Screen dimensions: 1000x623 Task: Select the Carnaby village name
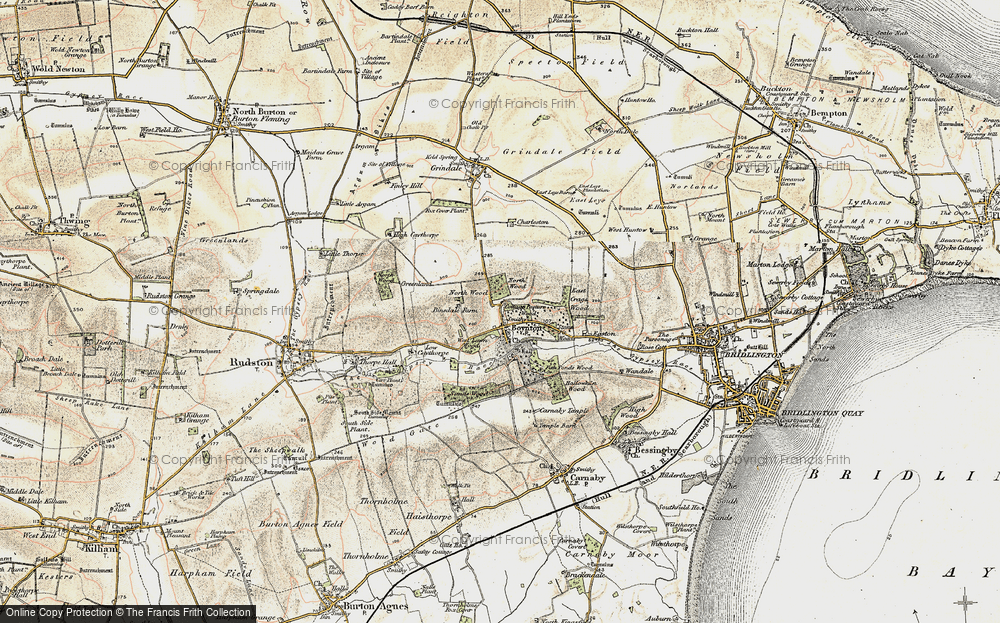point(587,478)
